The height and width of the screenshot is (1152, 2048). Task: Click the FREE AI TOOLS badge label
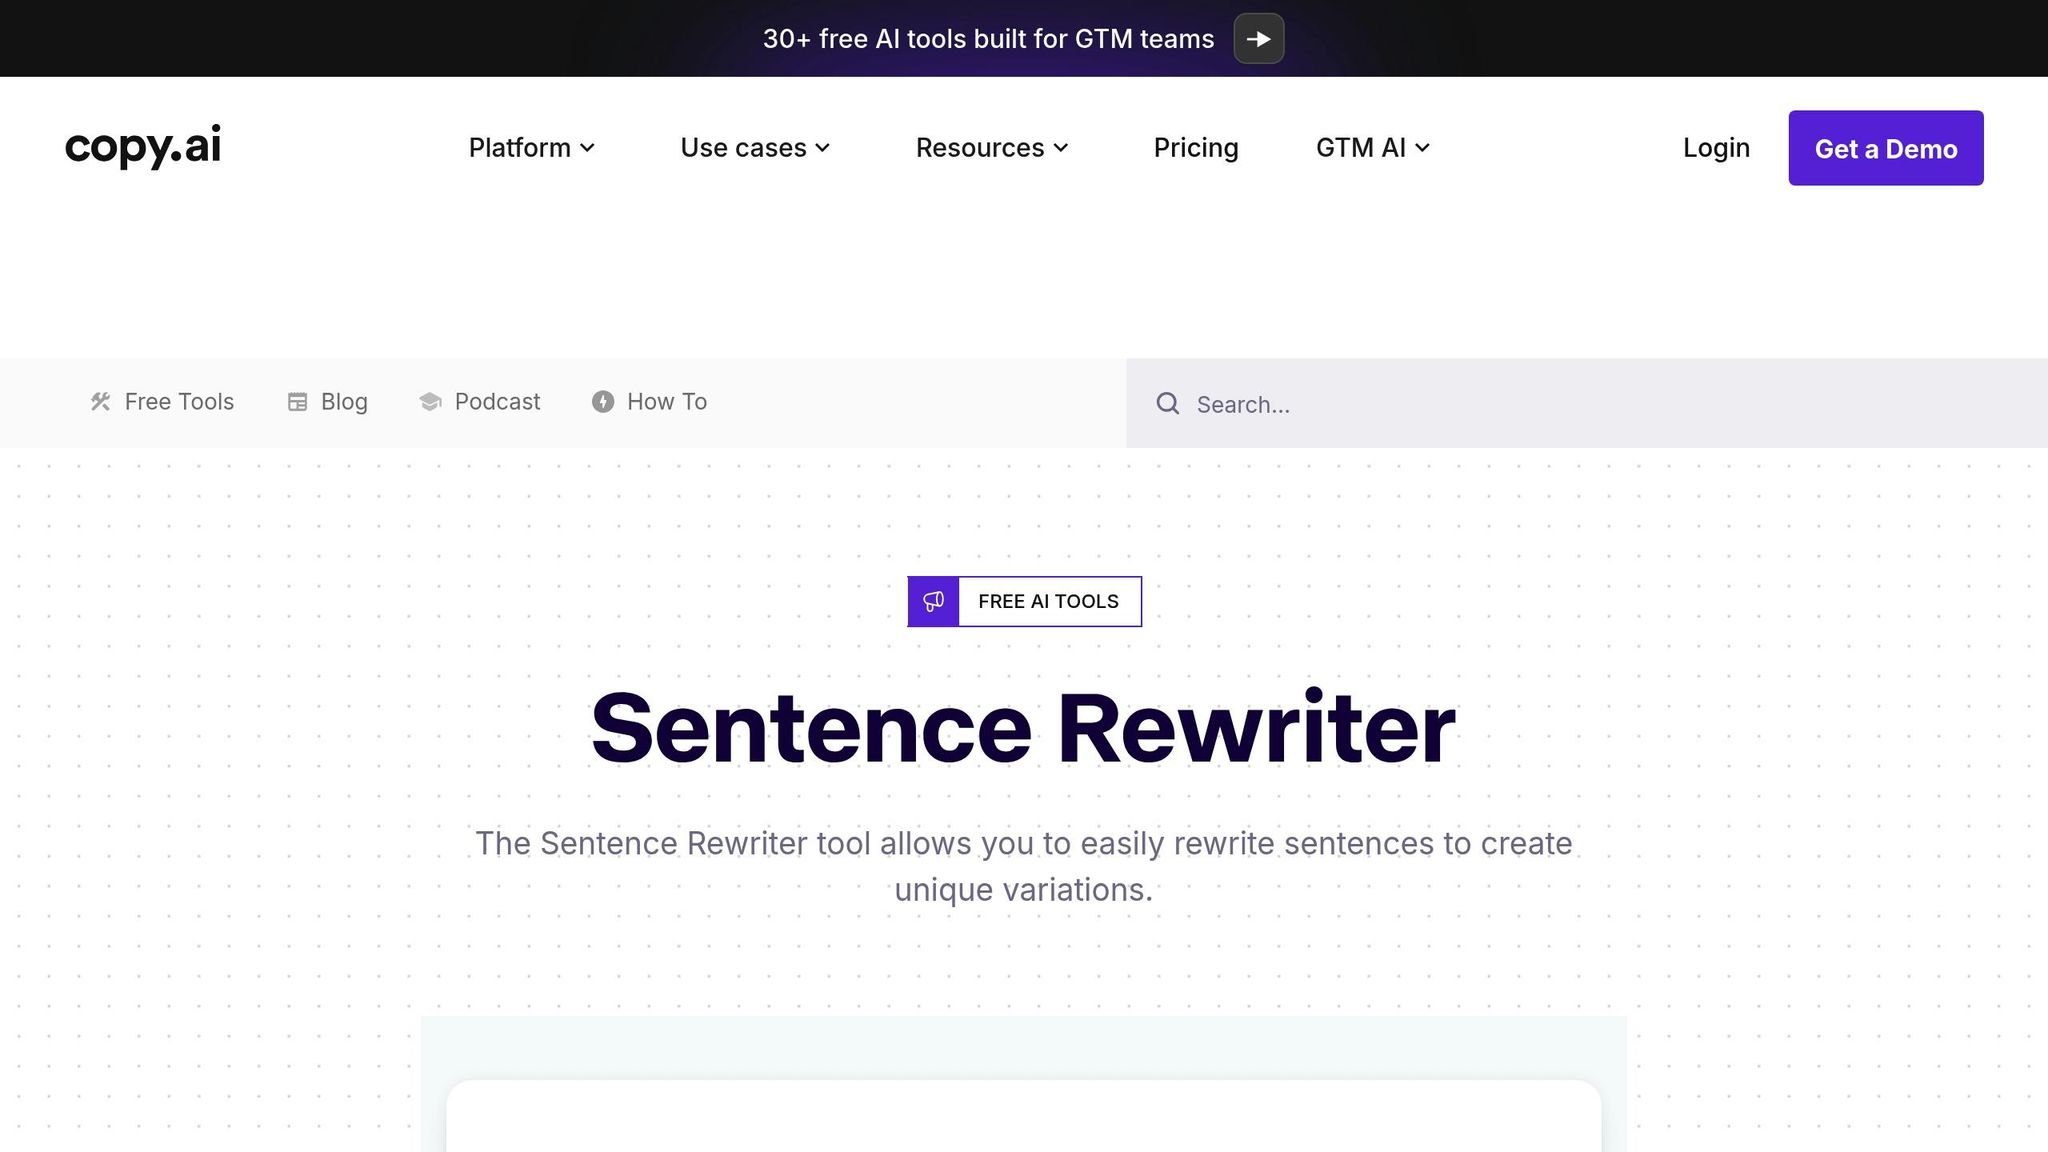[x=1048, y=601]
